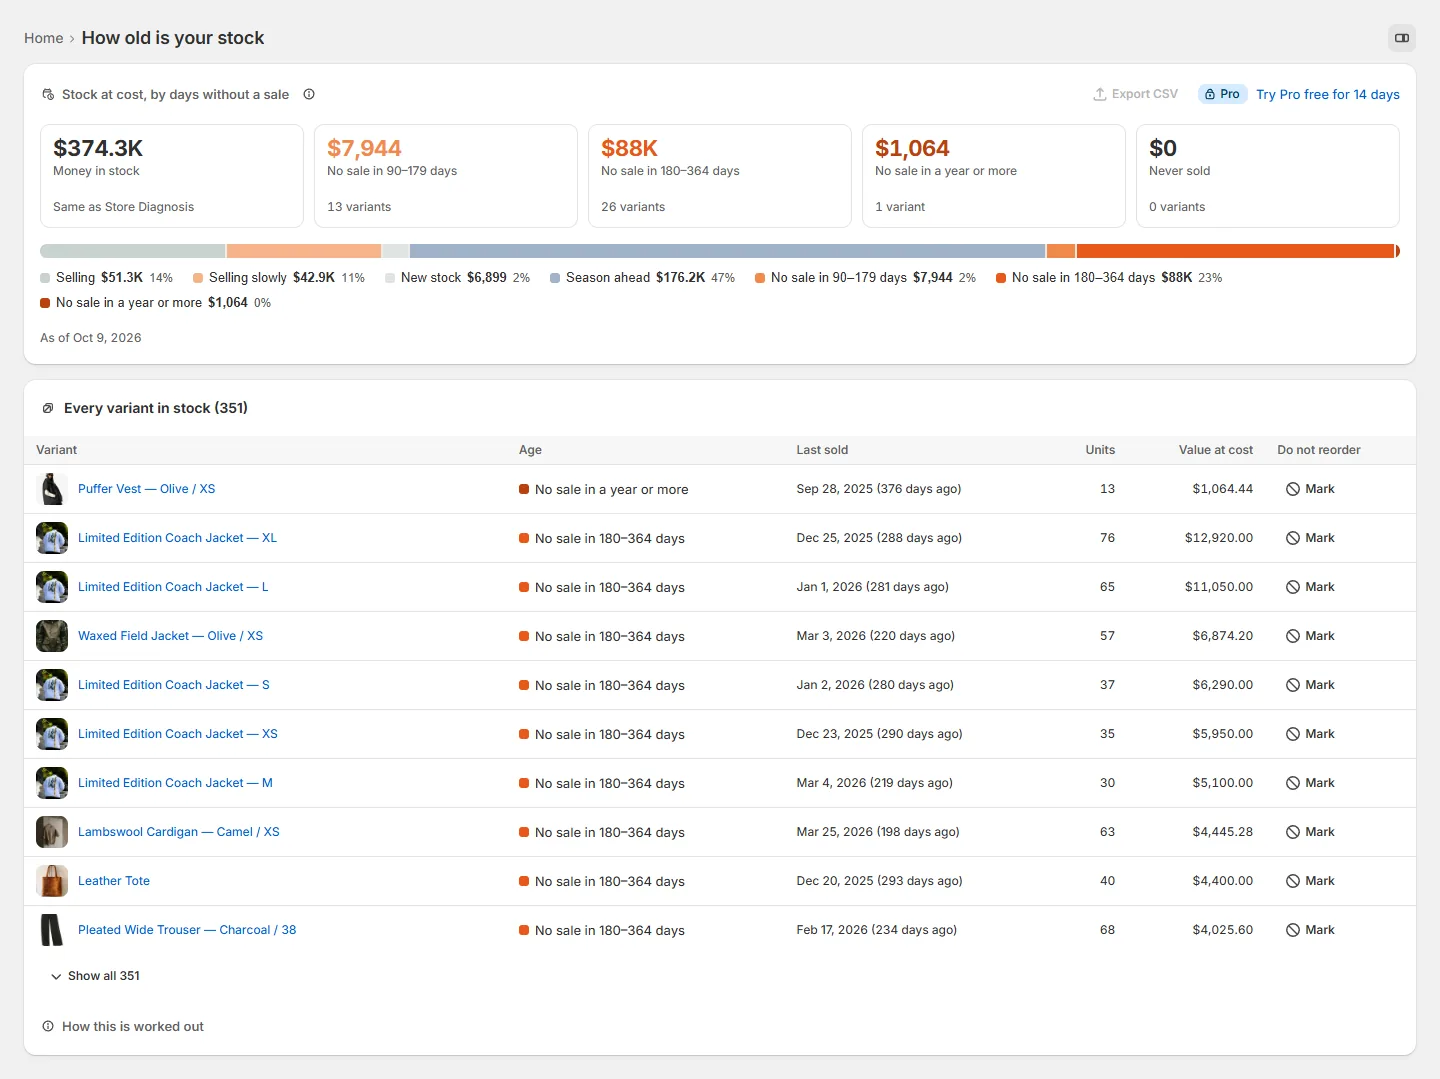This screenshot has height=1079, width=1440.
Task: Mark Puffer Vest Olive XS as do not reorder
Action: coord(1310,489)
